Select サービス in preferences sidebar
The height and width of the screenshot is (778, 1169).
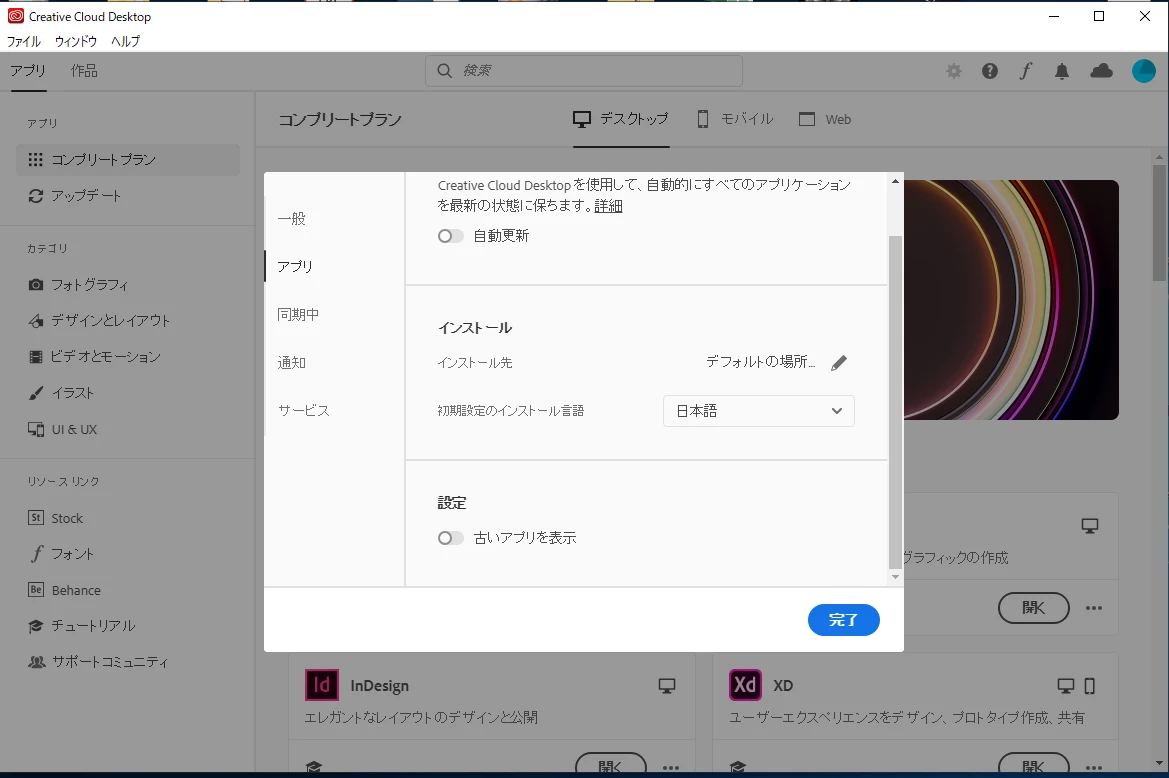pos(303,411)
